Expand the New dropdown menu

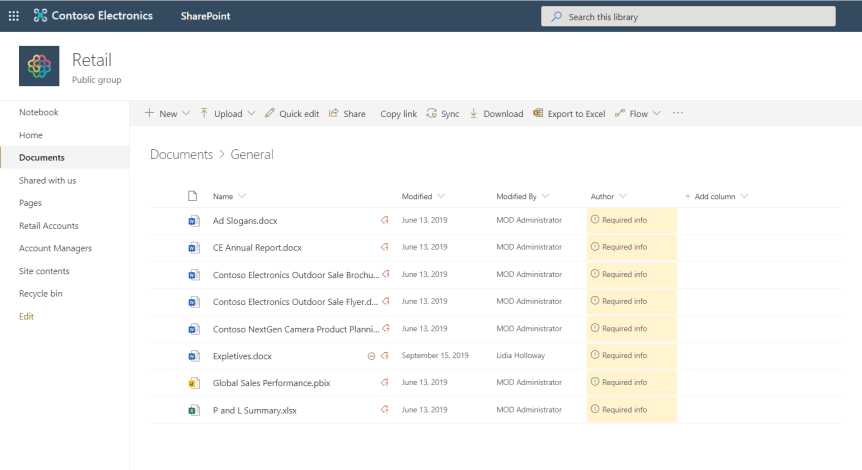160,114
